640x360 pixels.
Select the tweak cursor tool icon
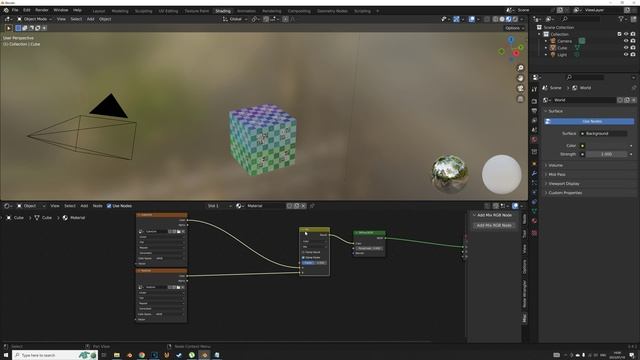coord(8,28)
